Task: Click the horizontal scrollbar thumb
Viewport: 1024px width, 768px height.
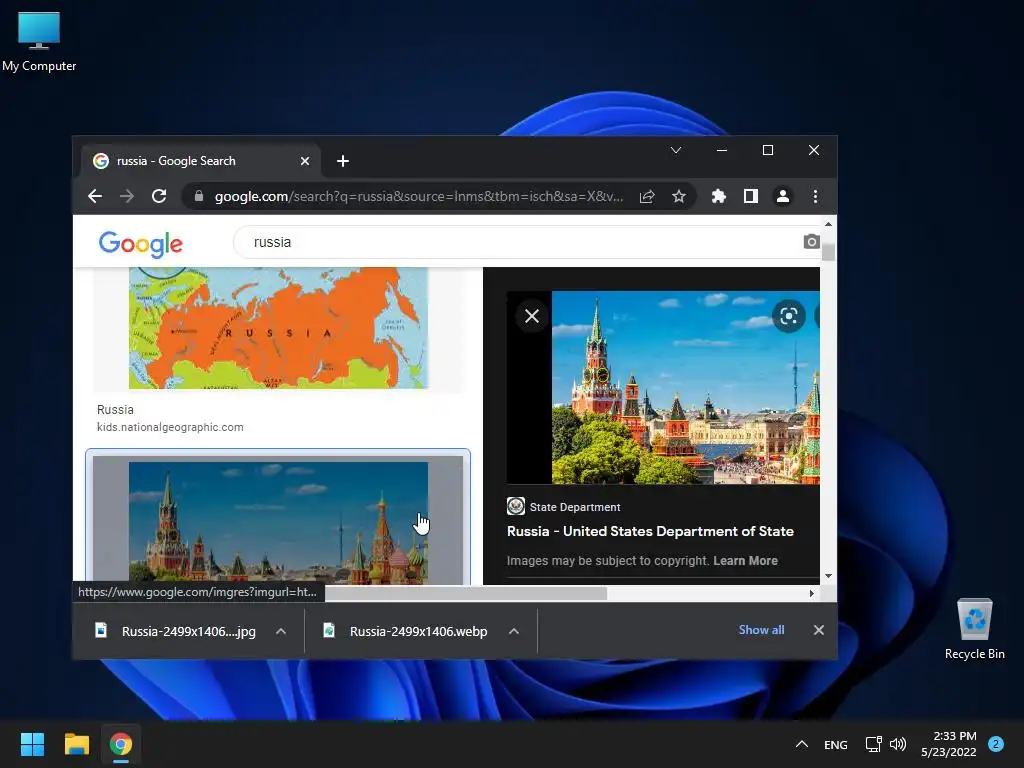Action: 466,593
